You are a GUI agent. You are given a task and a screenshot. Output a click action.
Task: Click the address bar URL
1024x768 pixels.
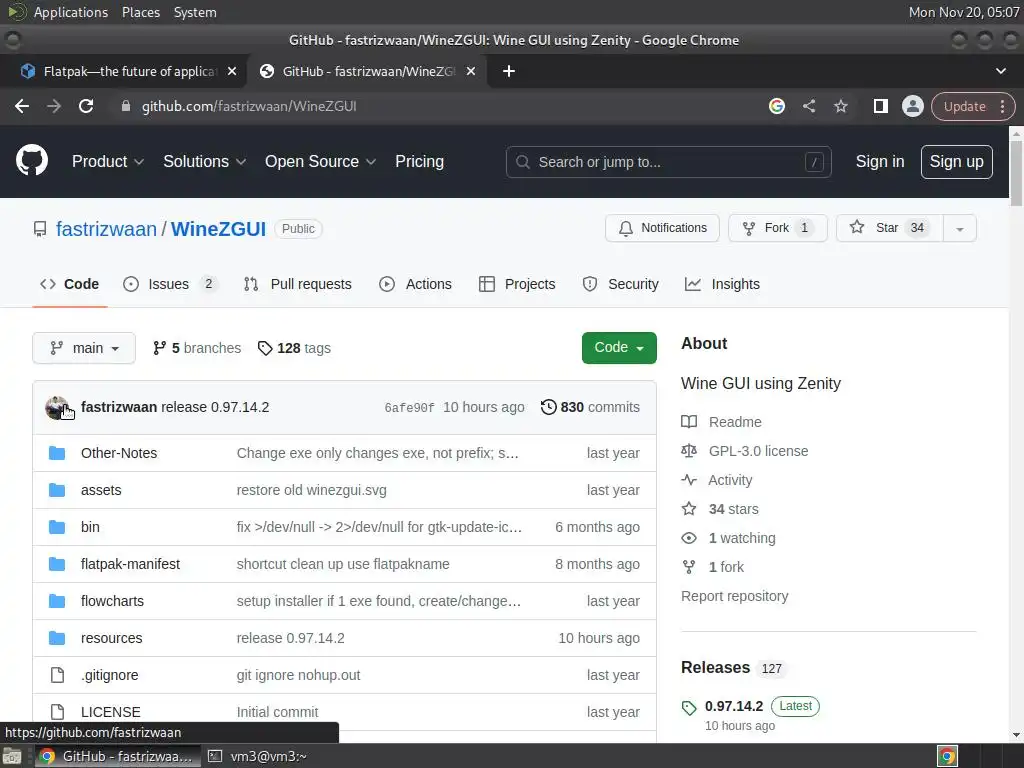249,106
